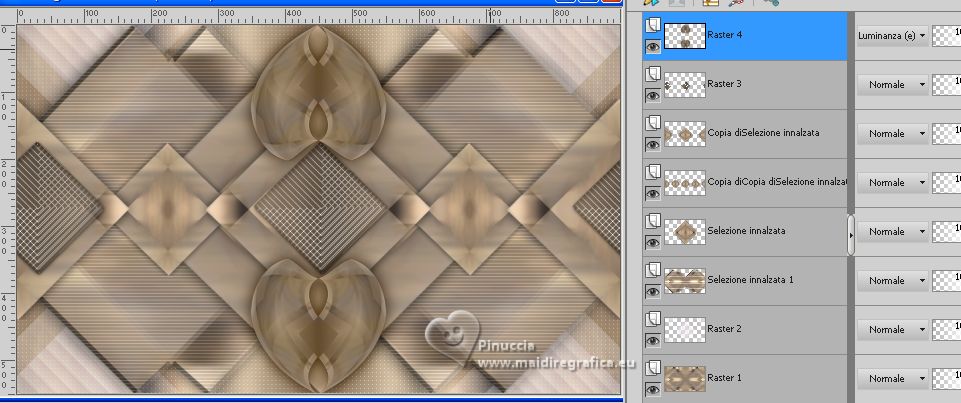Click the 'Selezione innalzata' layer name

coord(746,231)
